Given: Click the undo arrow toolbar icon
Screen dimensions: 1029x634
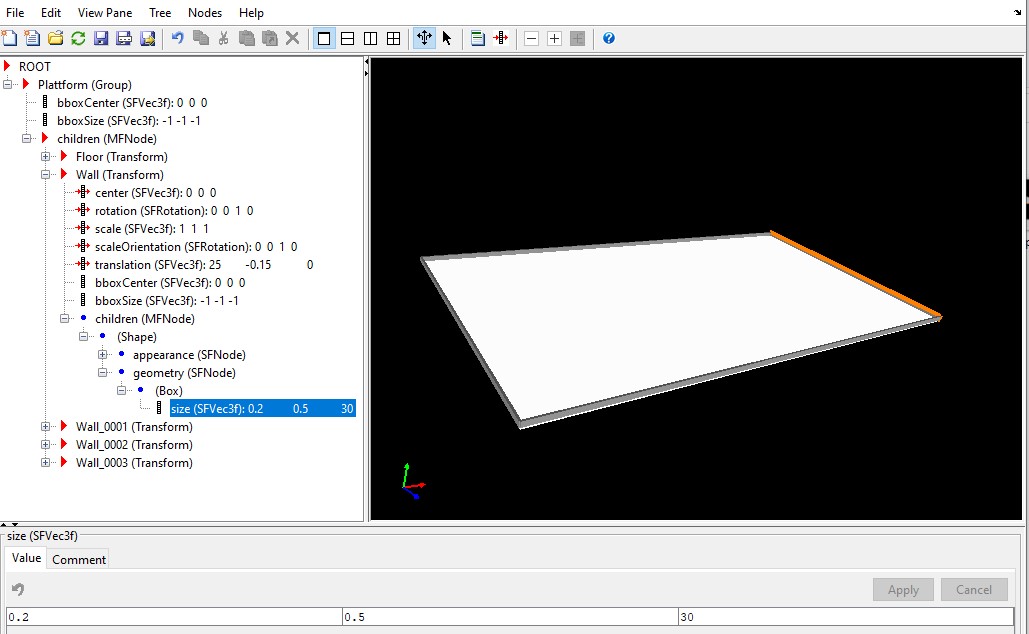Looking at the screenshot, I should pos(177,38).
